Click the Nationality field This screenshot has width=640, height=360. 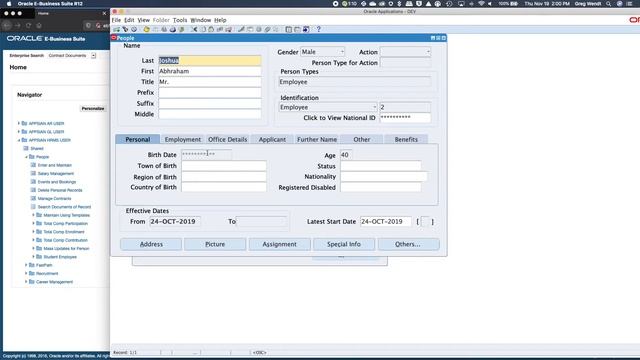[x=384, y=176]
